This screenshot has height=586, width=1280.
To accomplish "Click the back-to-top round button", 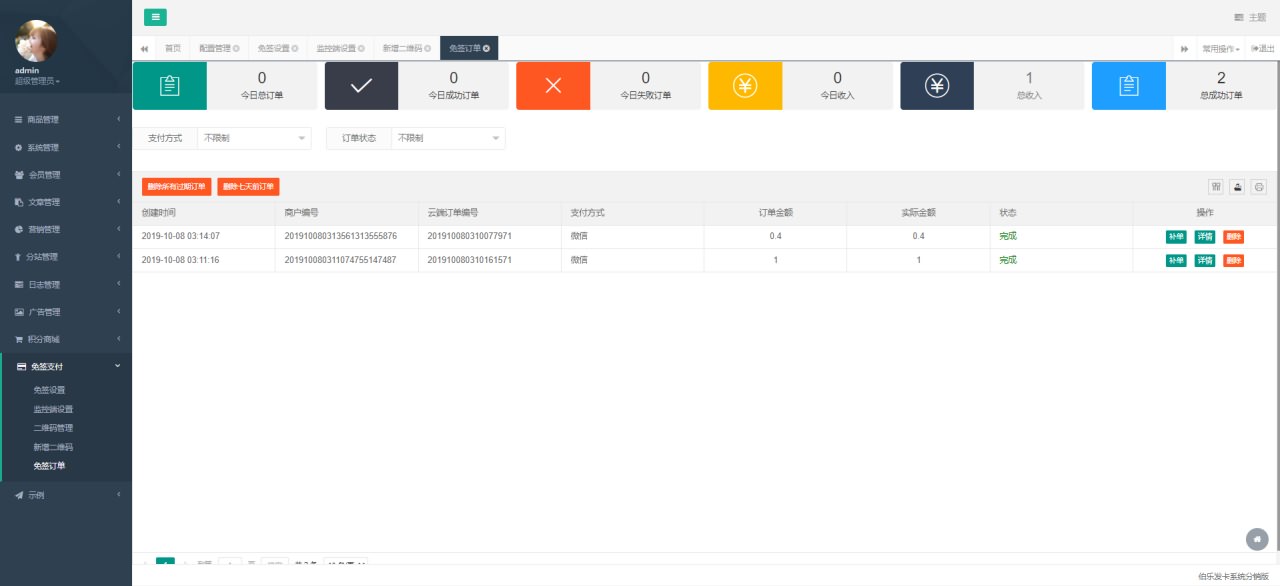I will pyautogui.click(x=1257, y=539).
